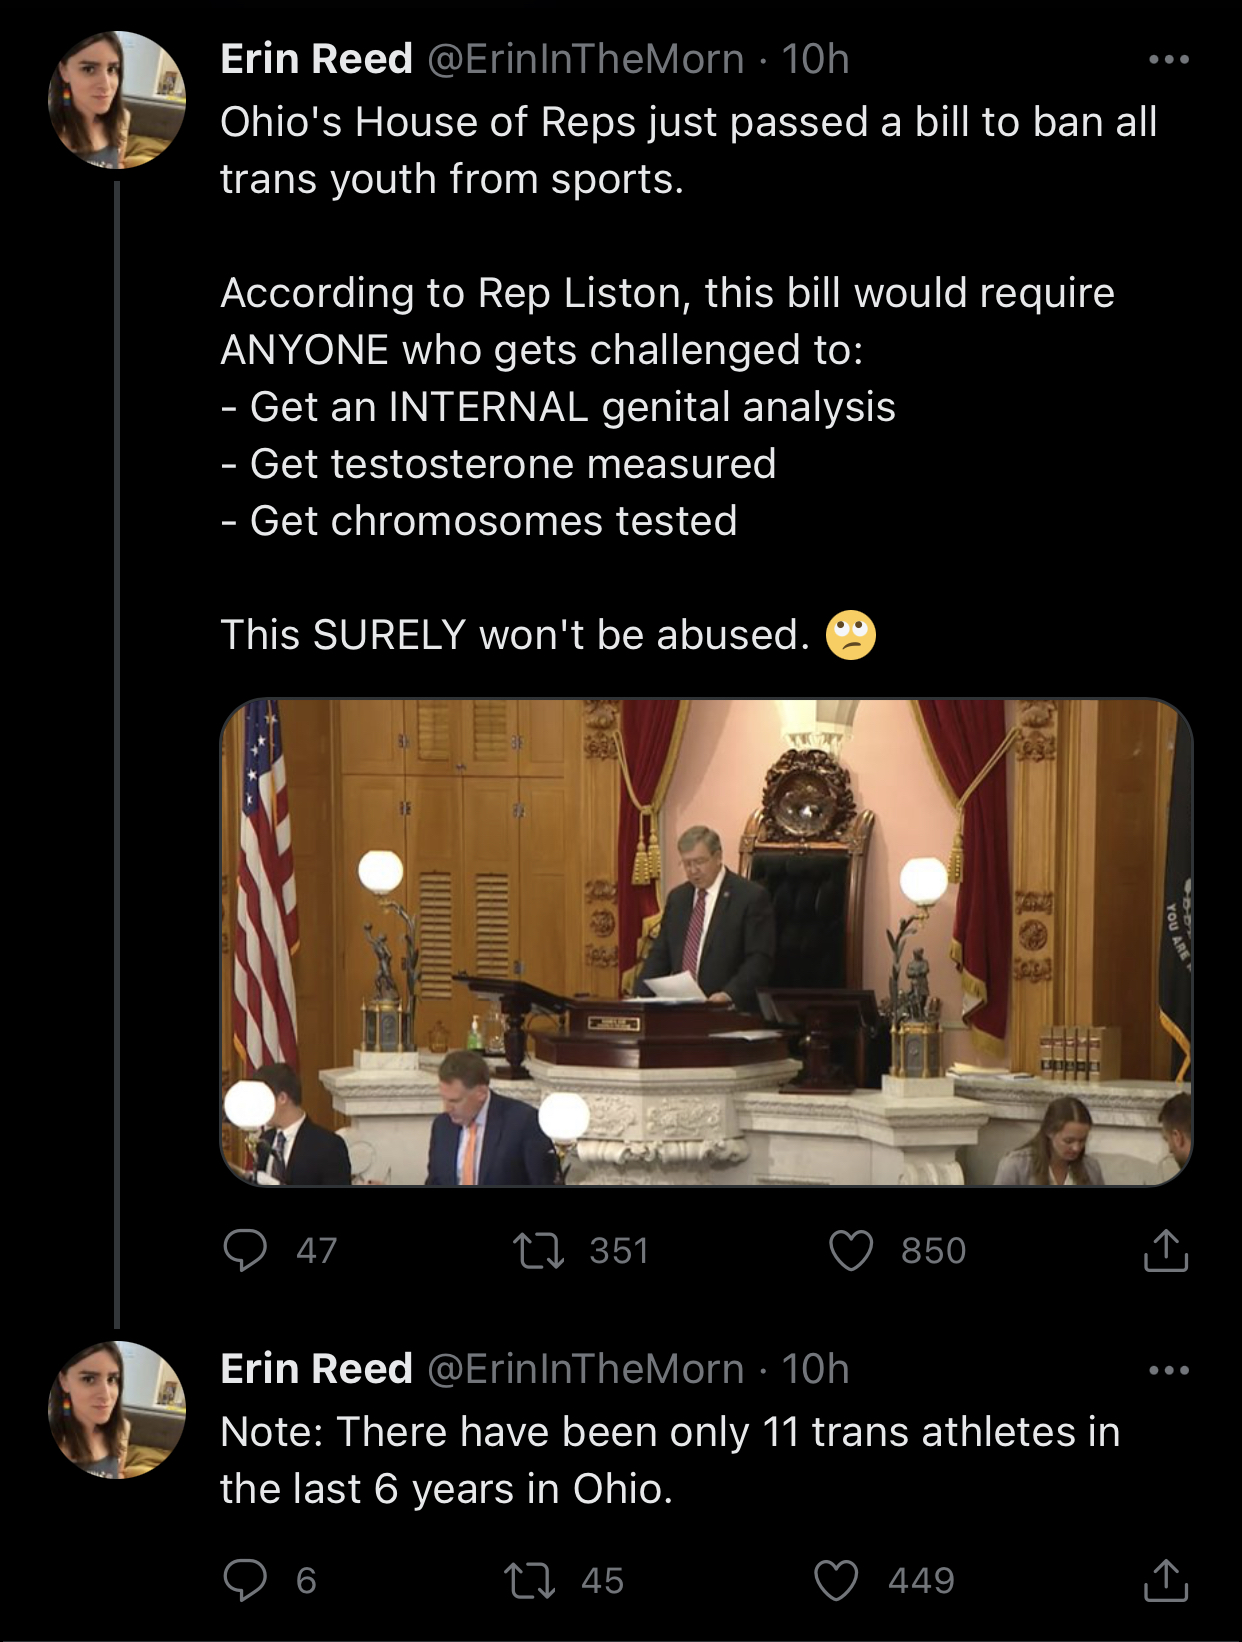Screen dimensions: 1242x1642
Task: Open Erin Reed's avatar on second tweet
Action: click(117, 1410)
